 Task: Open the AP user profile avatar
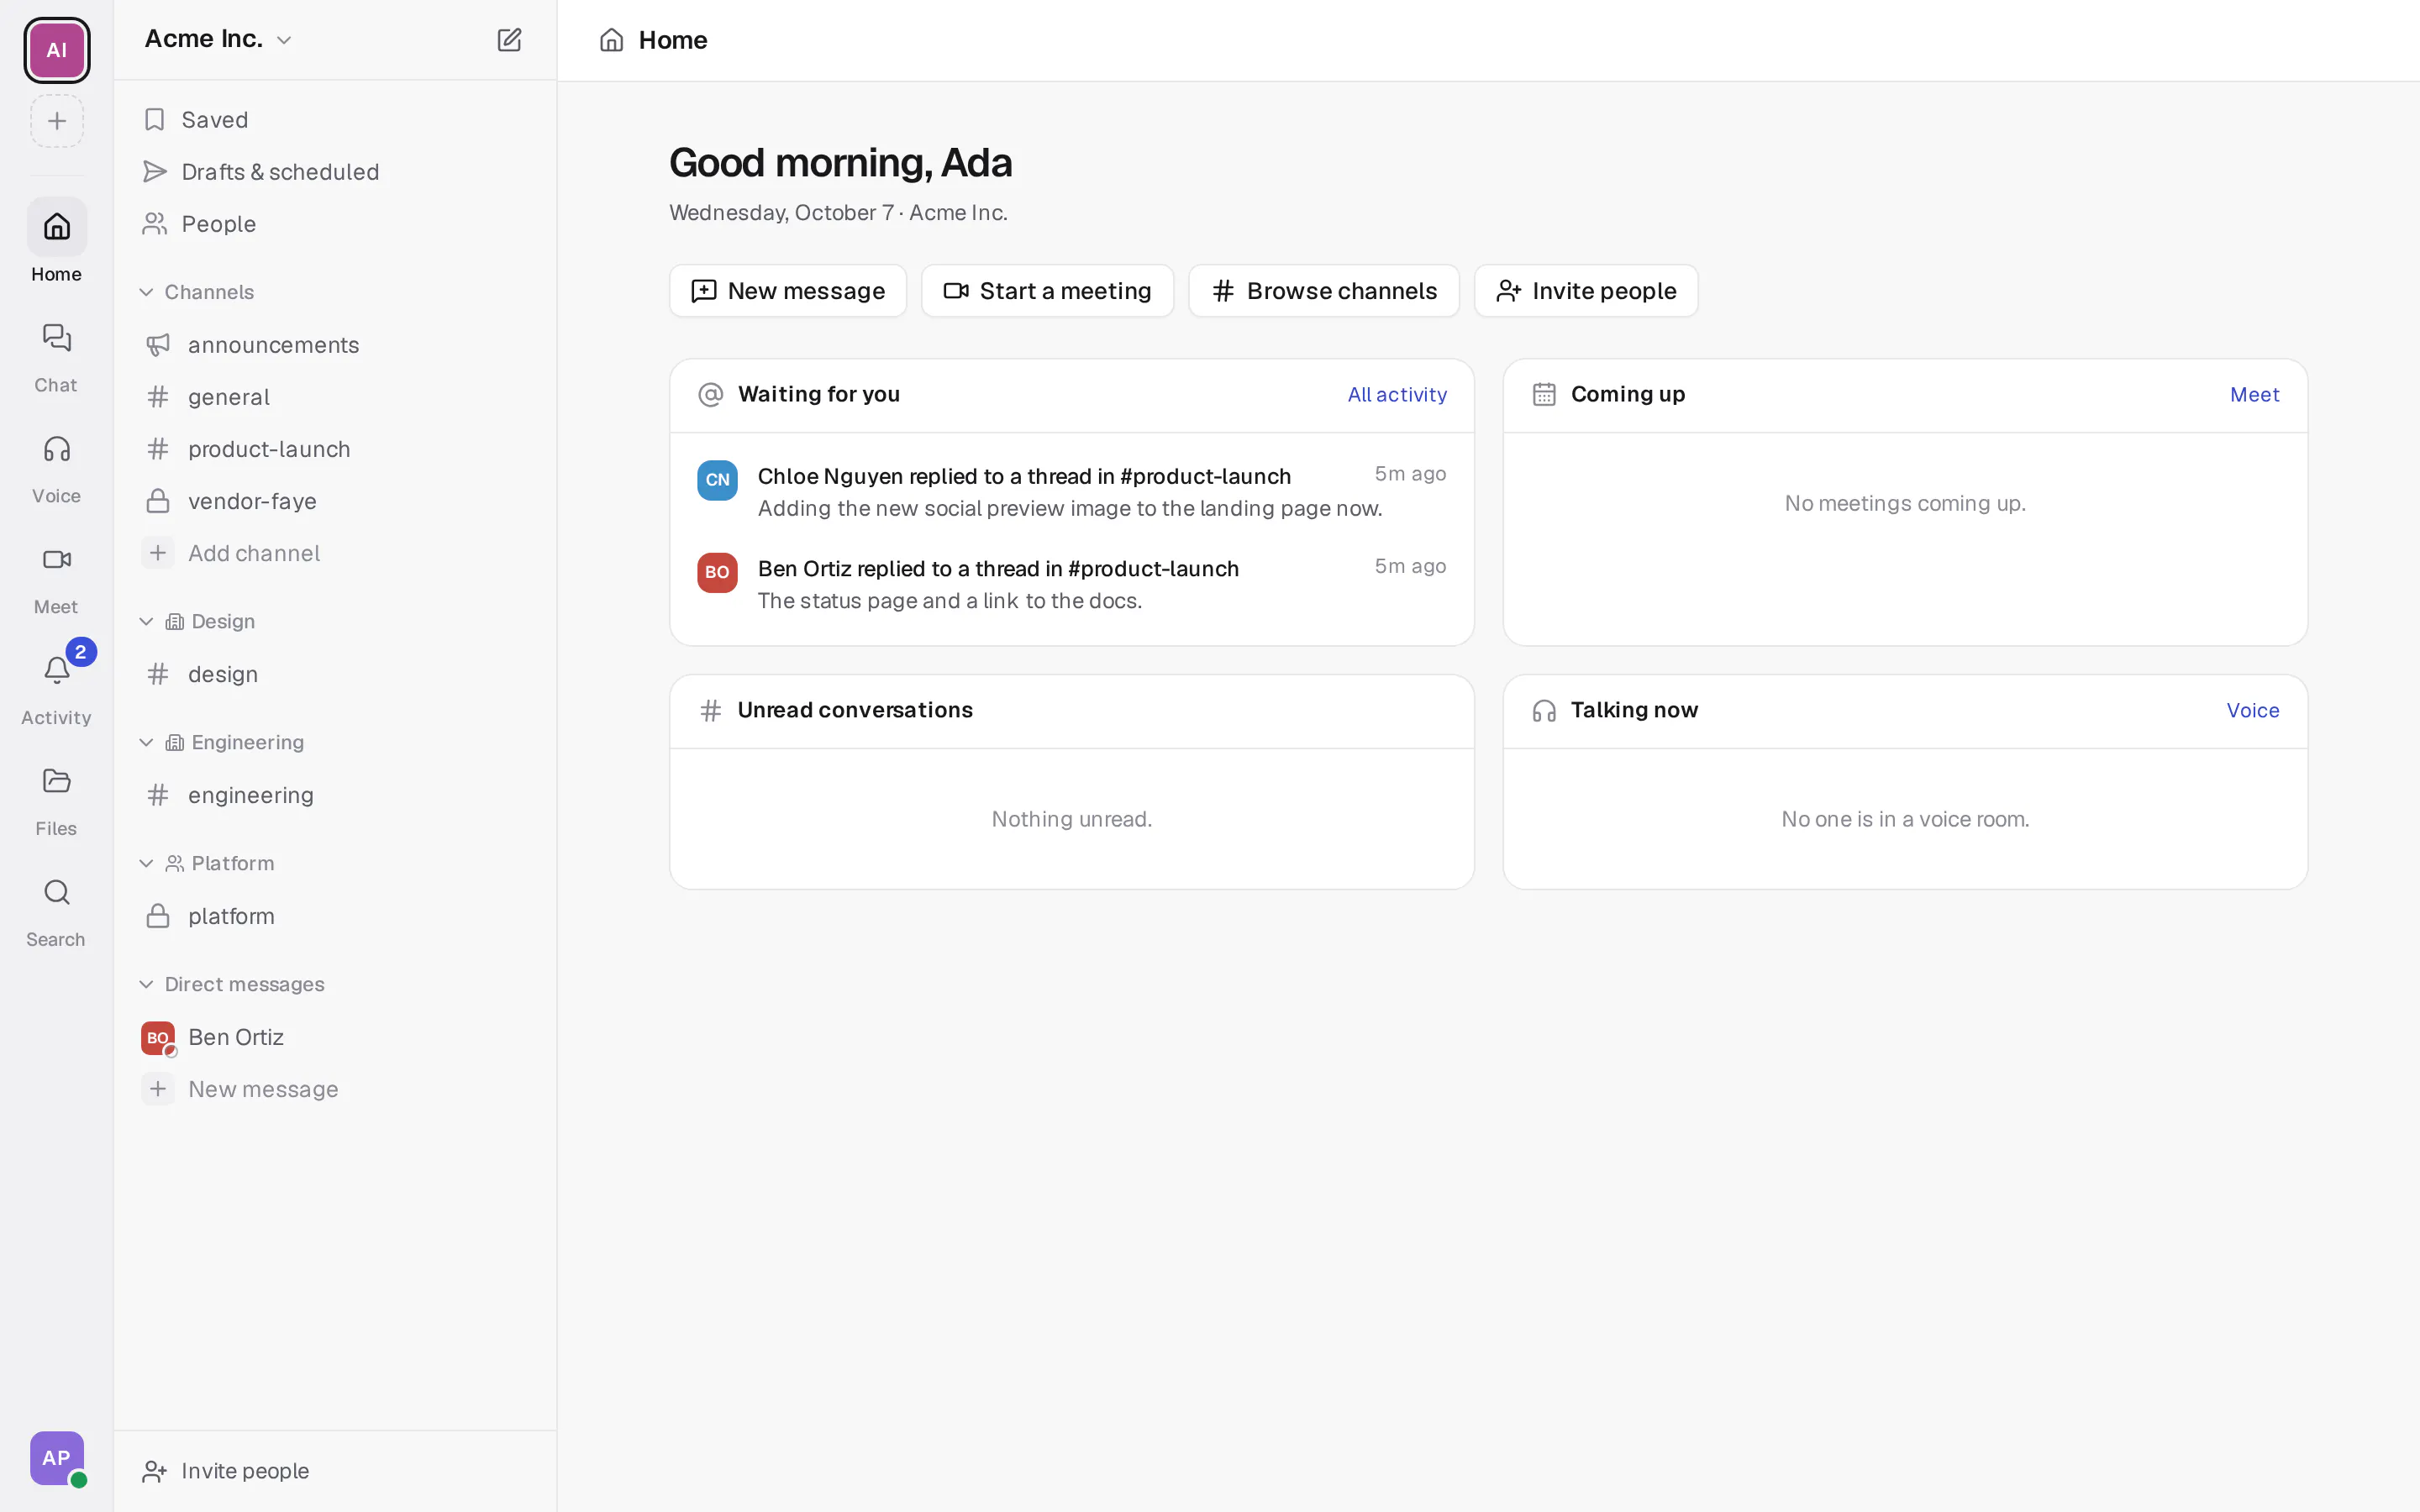click(57, 1458)
